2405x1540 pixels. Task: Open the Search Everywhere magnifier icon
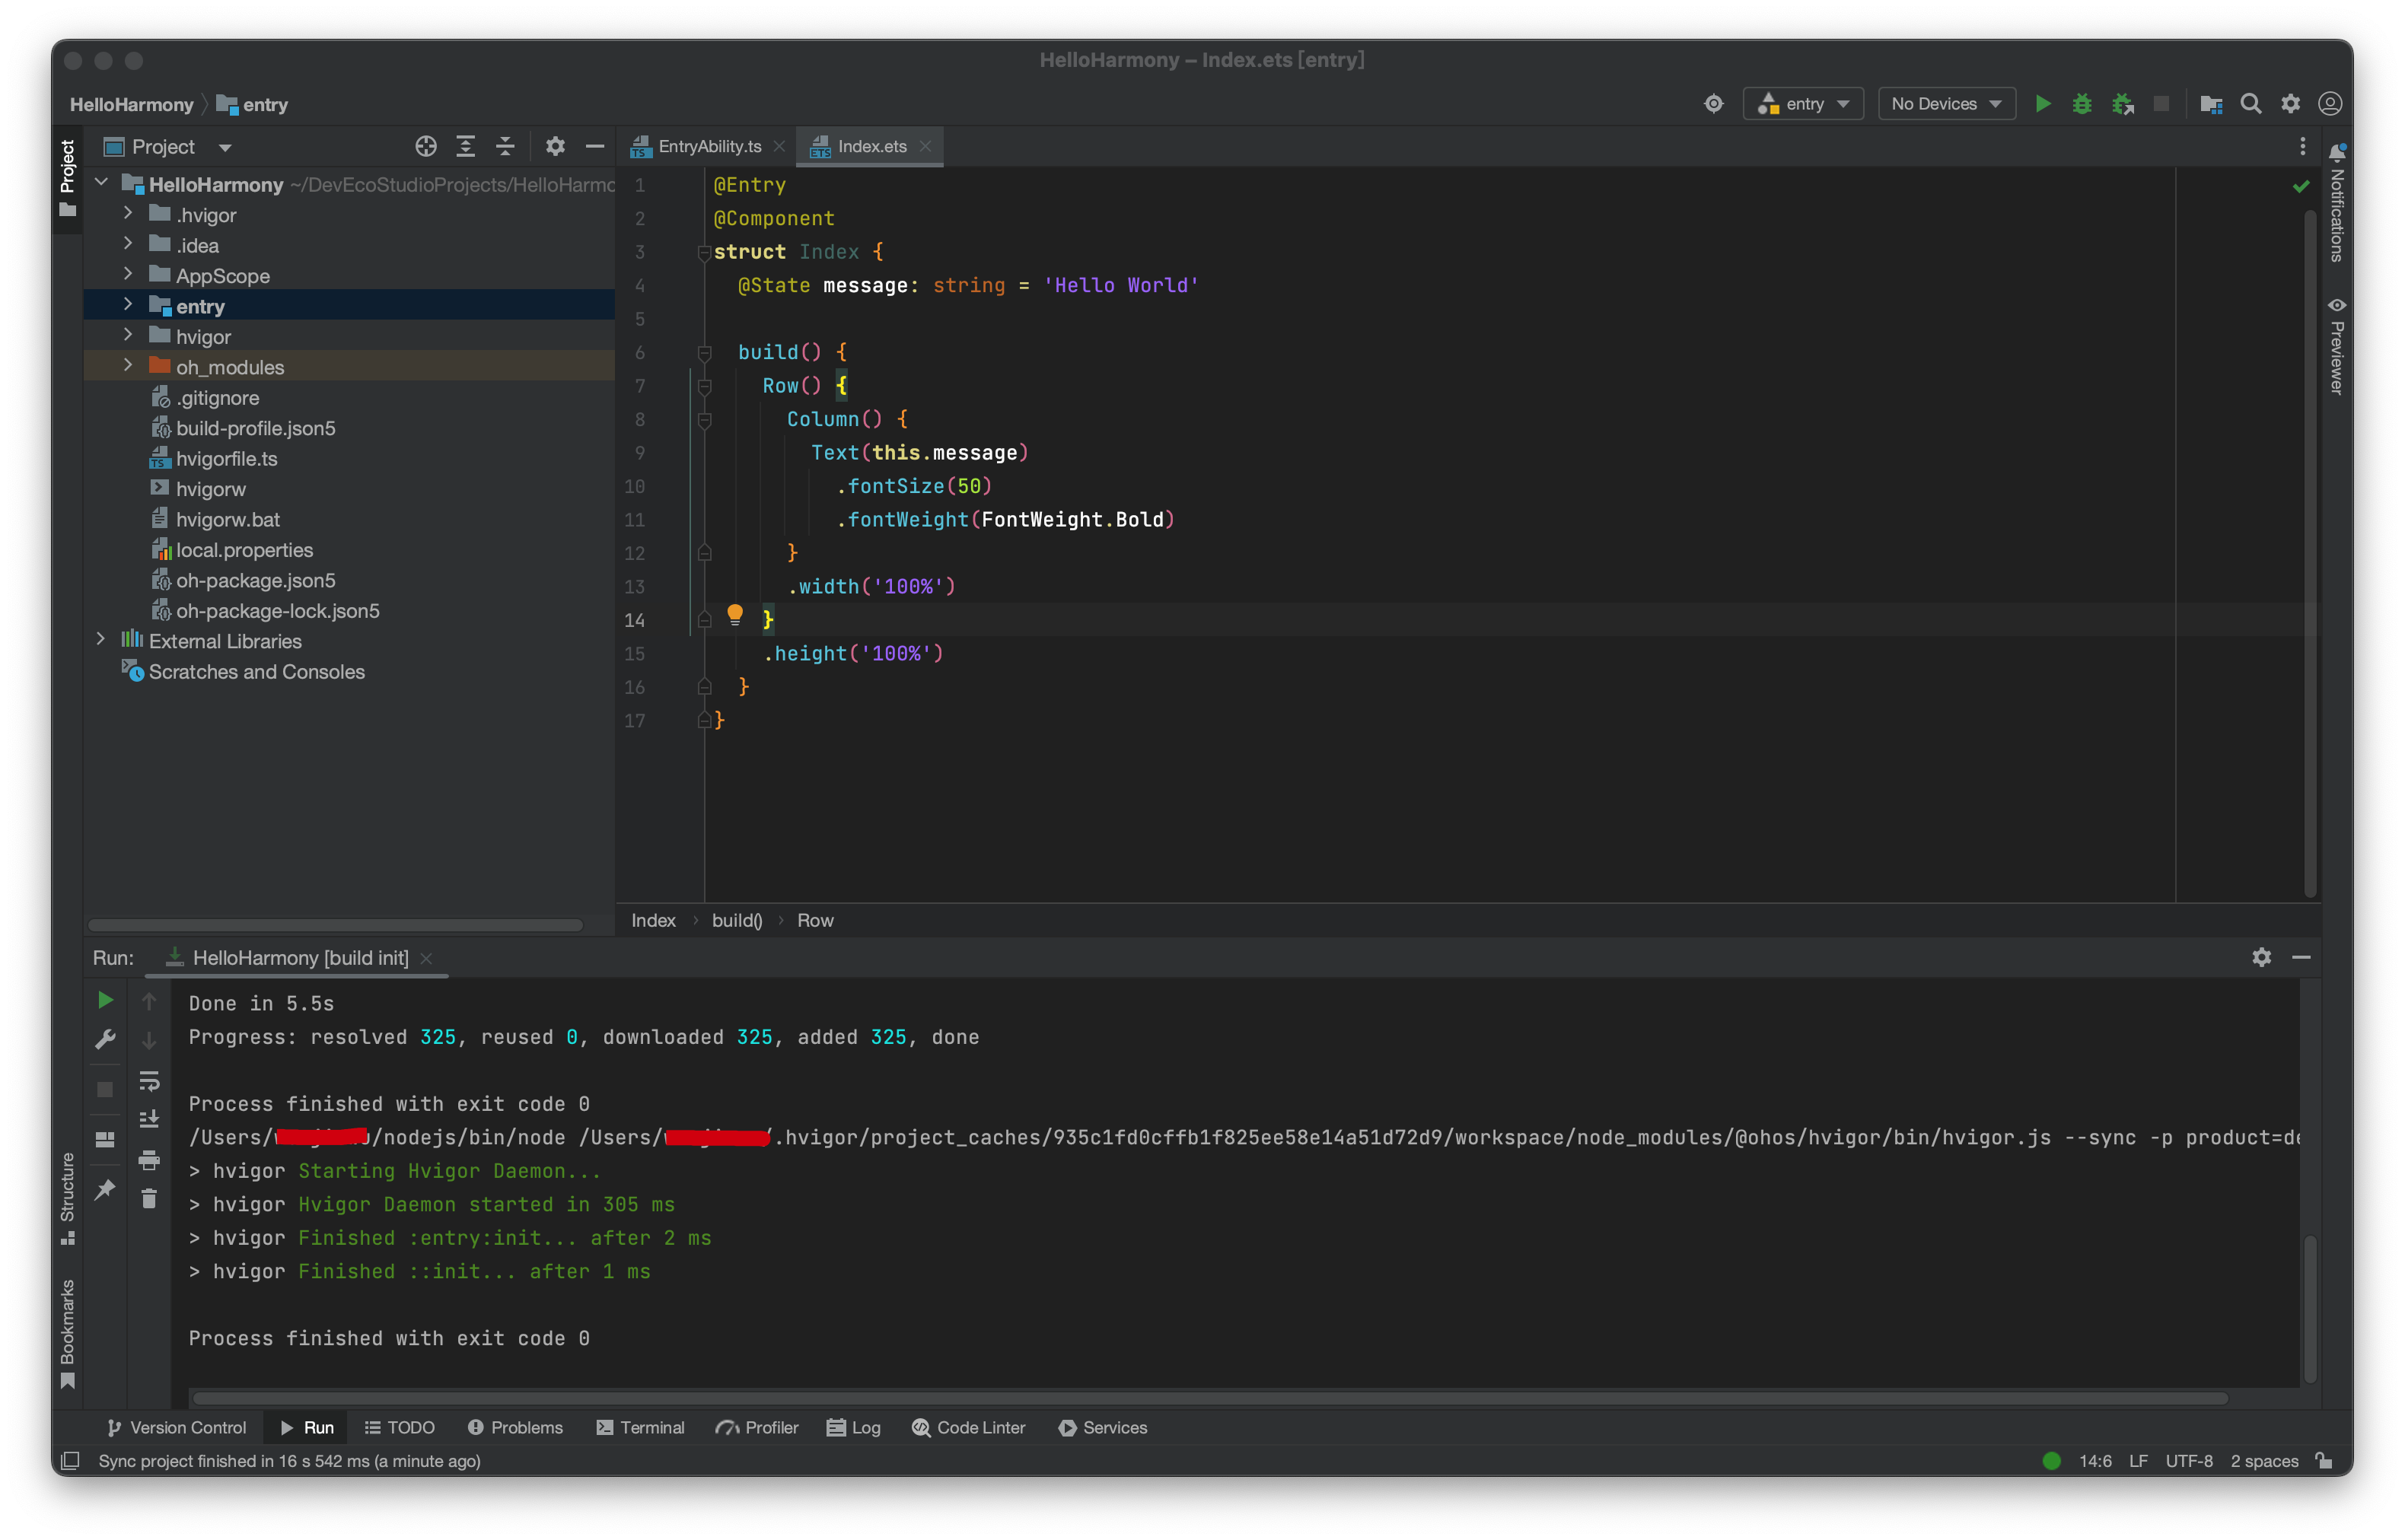pos(2251,104)
